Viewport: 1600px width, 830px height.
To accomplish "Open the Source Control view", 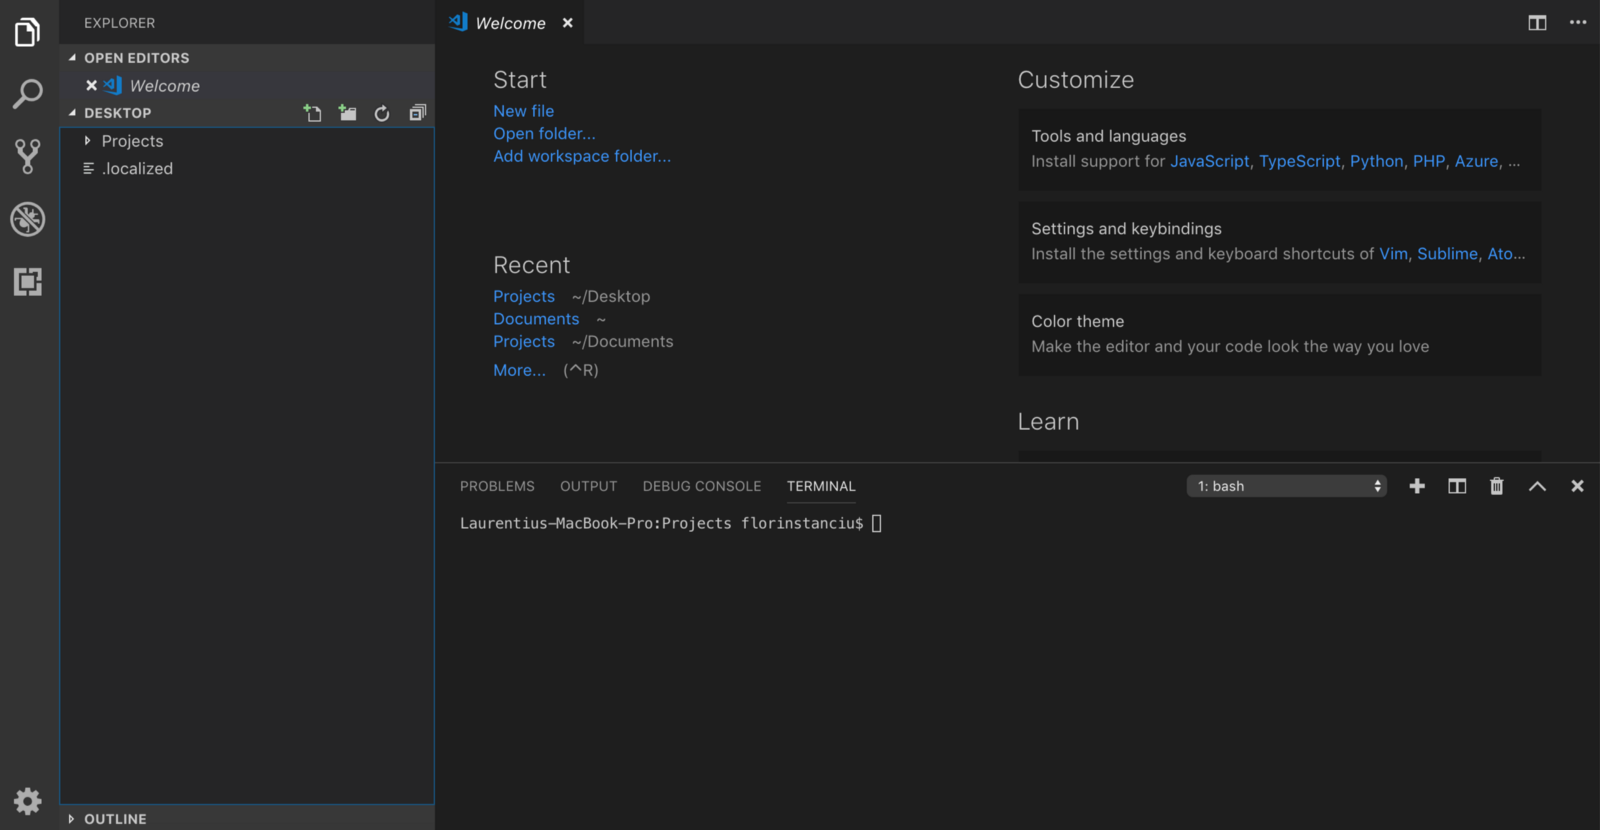I will pyautogui.click(x=28, y=156).
